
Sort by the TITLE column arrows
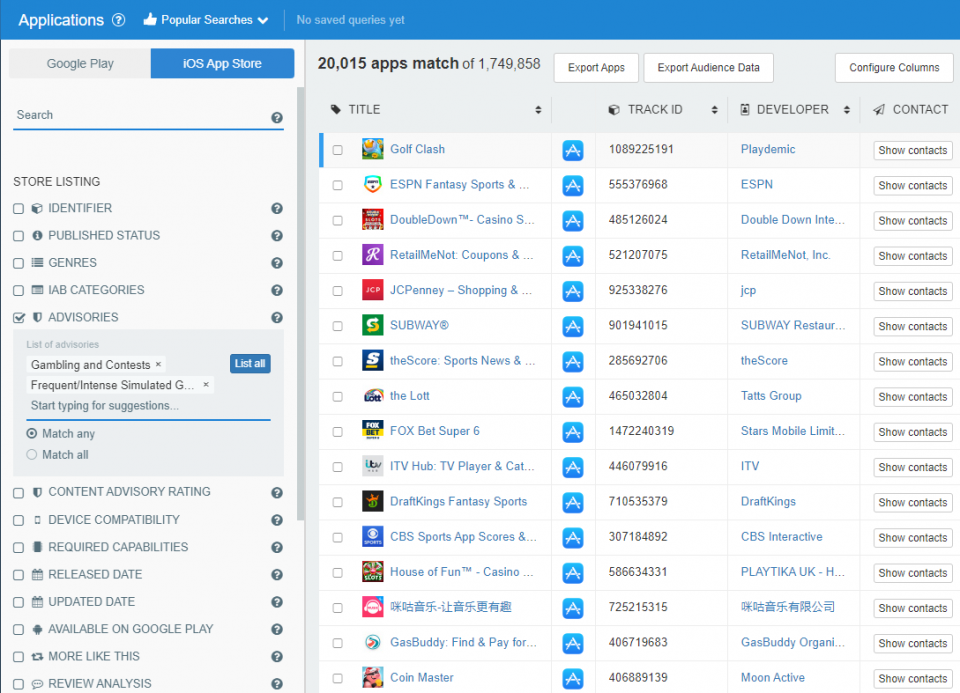[x=538, y=110]
